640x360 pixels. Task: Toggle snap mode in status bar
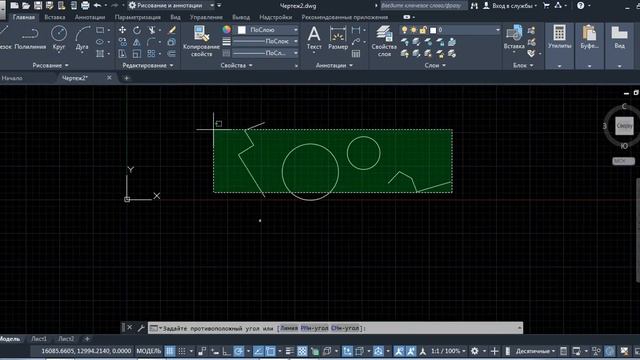coord(182,351)
